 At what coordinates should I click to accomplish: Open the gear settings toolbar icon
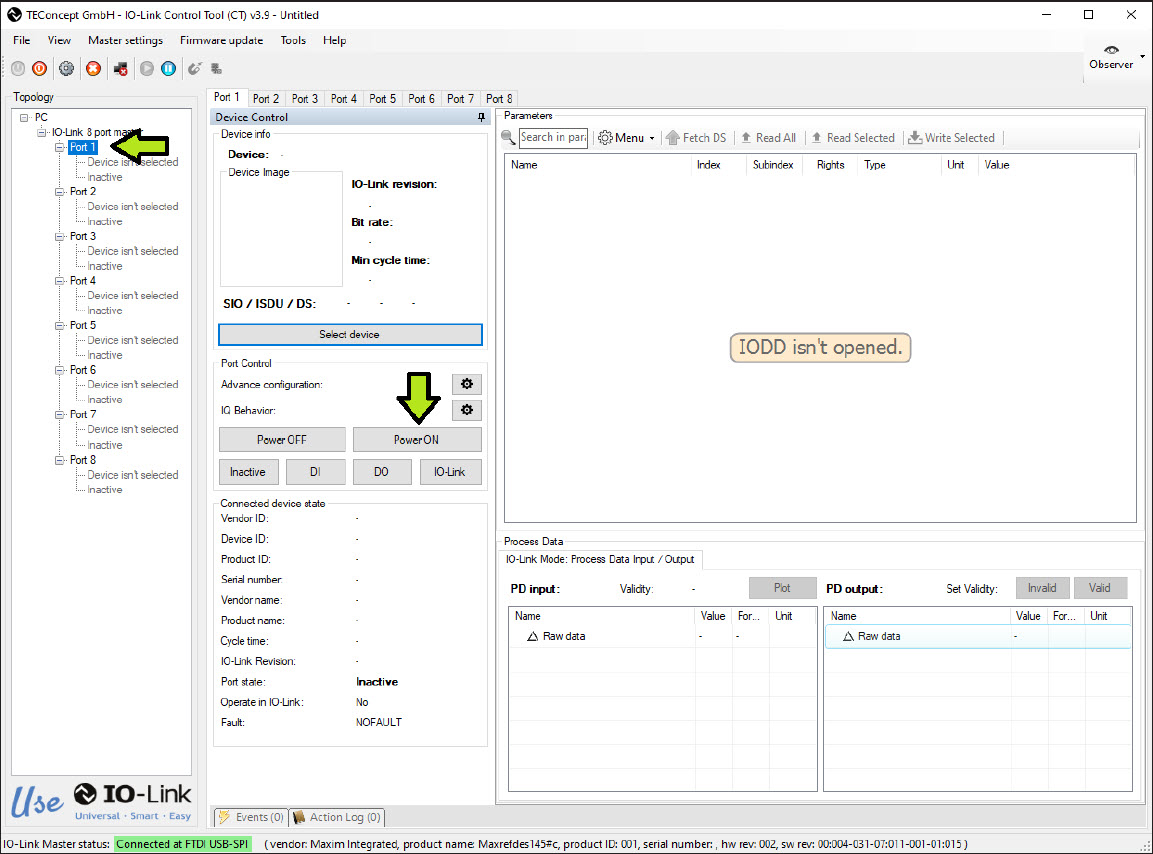point(66,68)
